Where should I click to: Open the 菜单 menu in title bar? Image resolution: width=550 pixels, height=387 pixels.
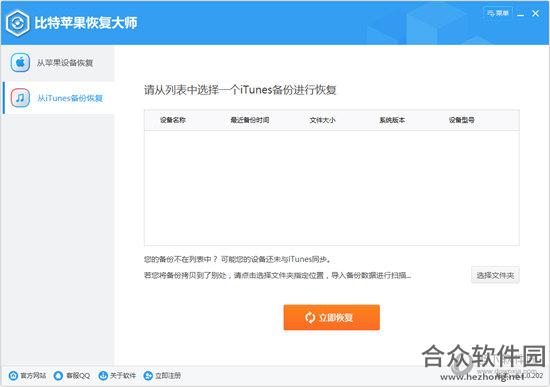point(498,13)
